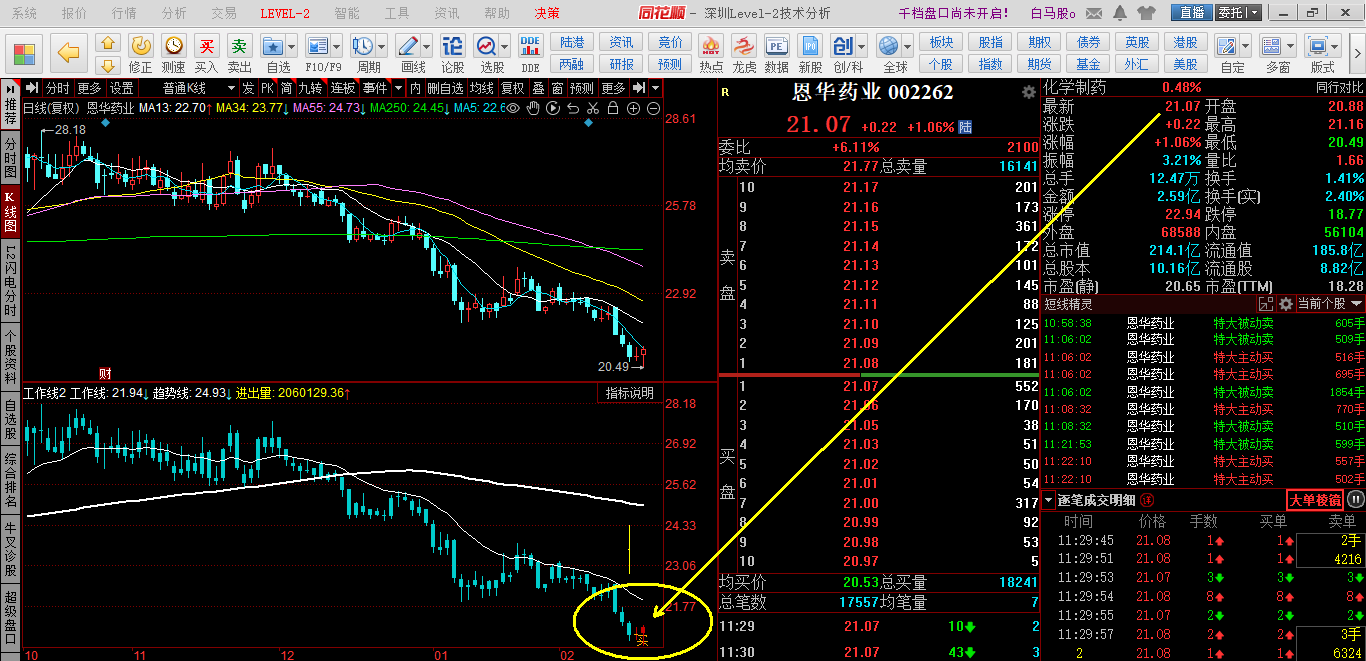Toggle 复权 price adjustment

tap(512, 88)
